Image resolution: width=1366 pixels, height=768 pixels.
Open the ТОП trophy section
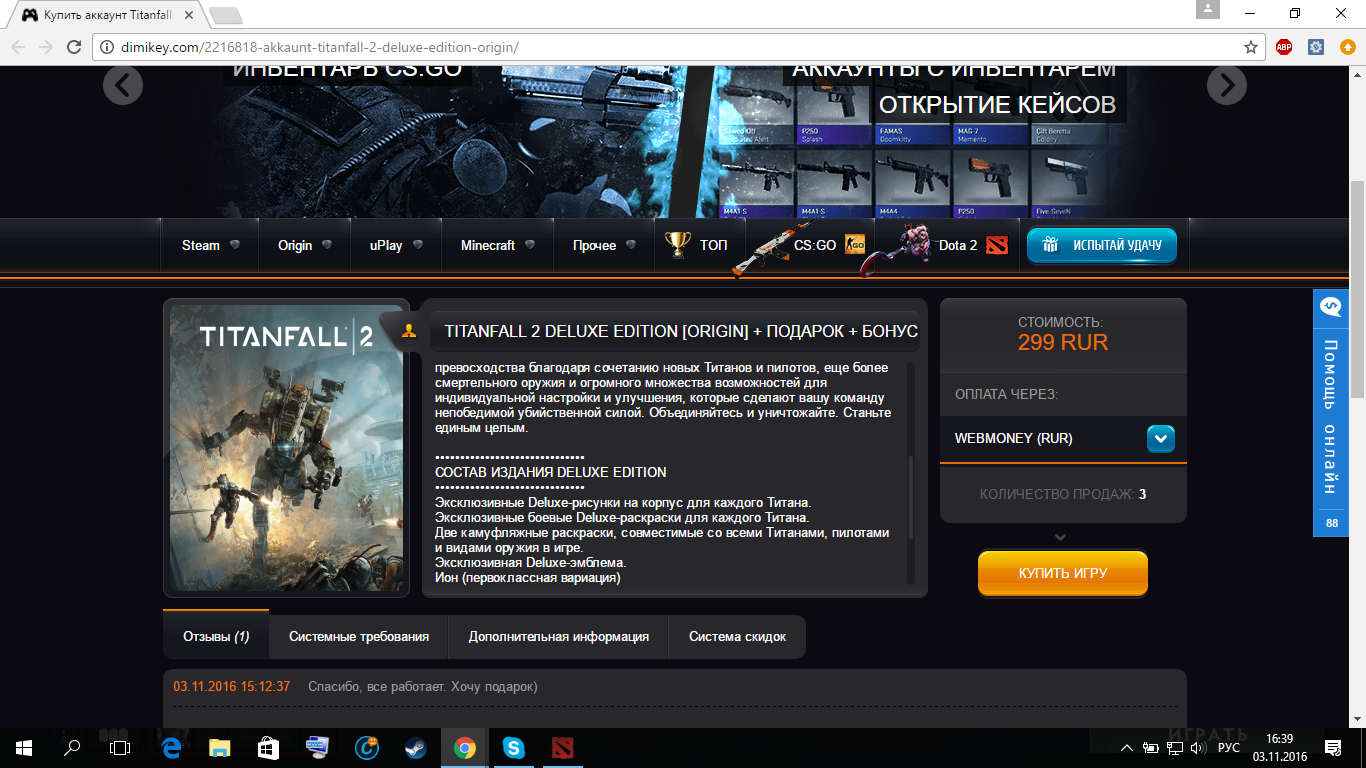pyautogui.click(x=697, y=245)
